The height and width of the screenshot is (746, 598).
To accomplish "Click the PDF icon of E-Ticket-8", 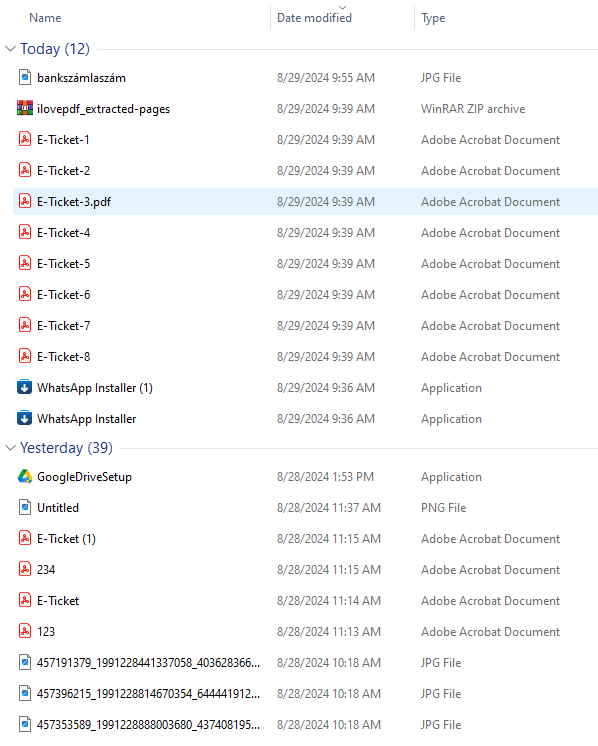I will tap(25, 356).
